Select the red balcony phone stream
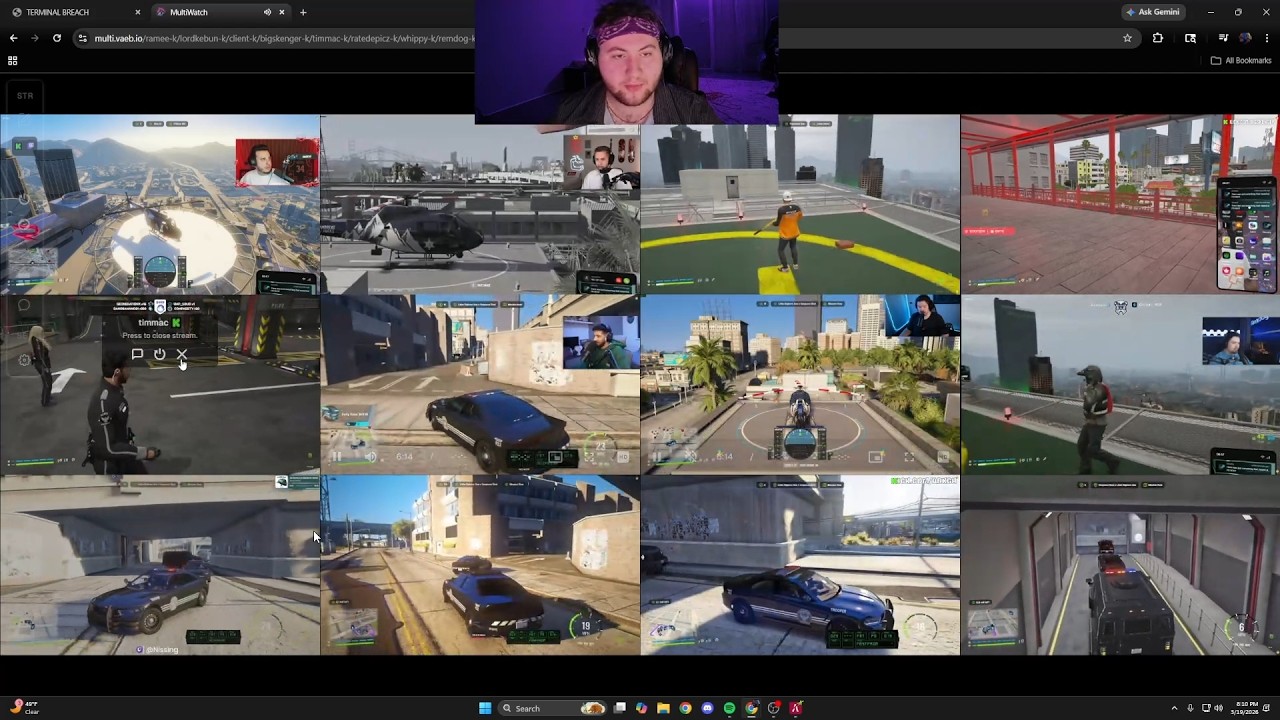 [1120, 204]
